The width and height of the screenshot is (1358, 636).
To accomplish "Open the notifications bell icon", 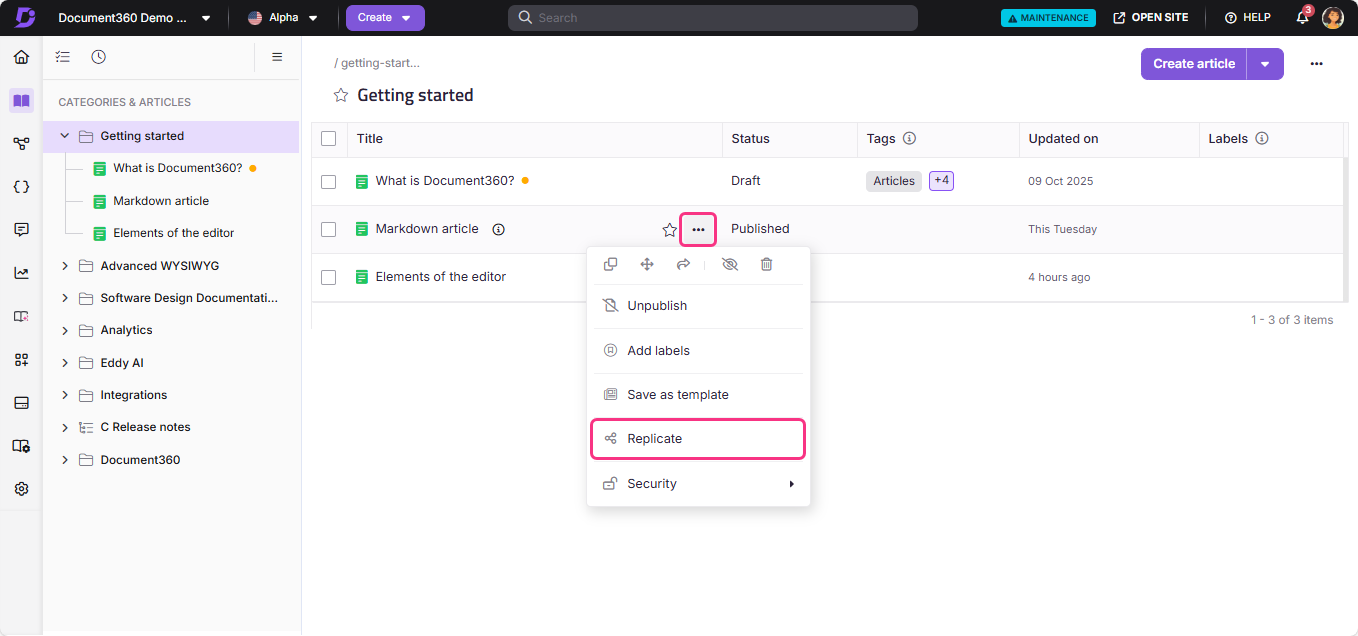I will coord(1302,18).
